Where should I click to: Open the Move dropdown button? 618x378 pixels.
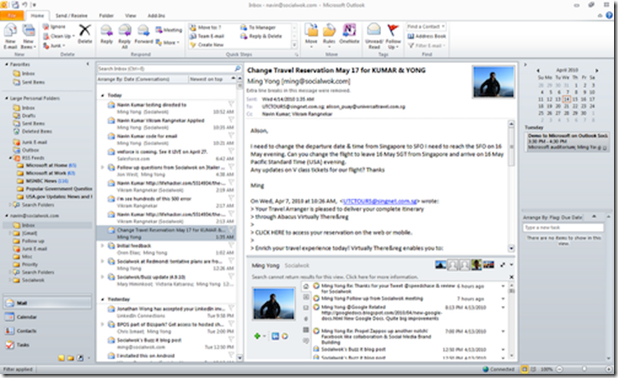coord(311,36)
